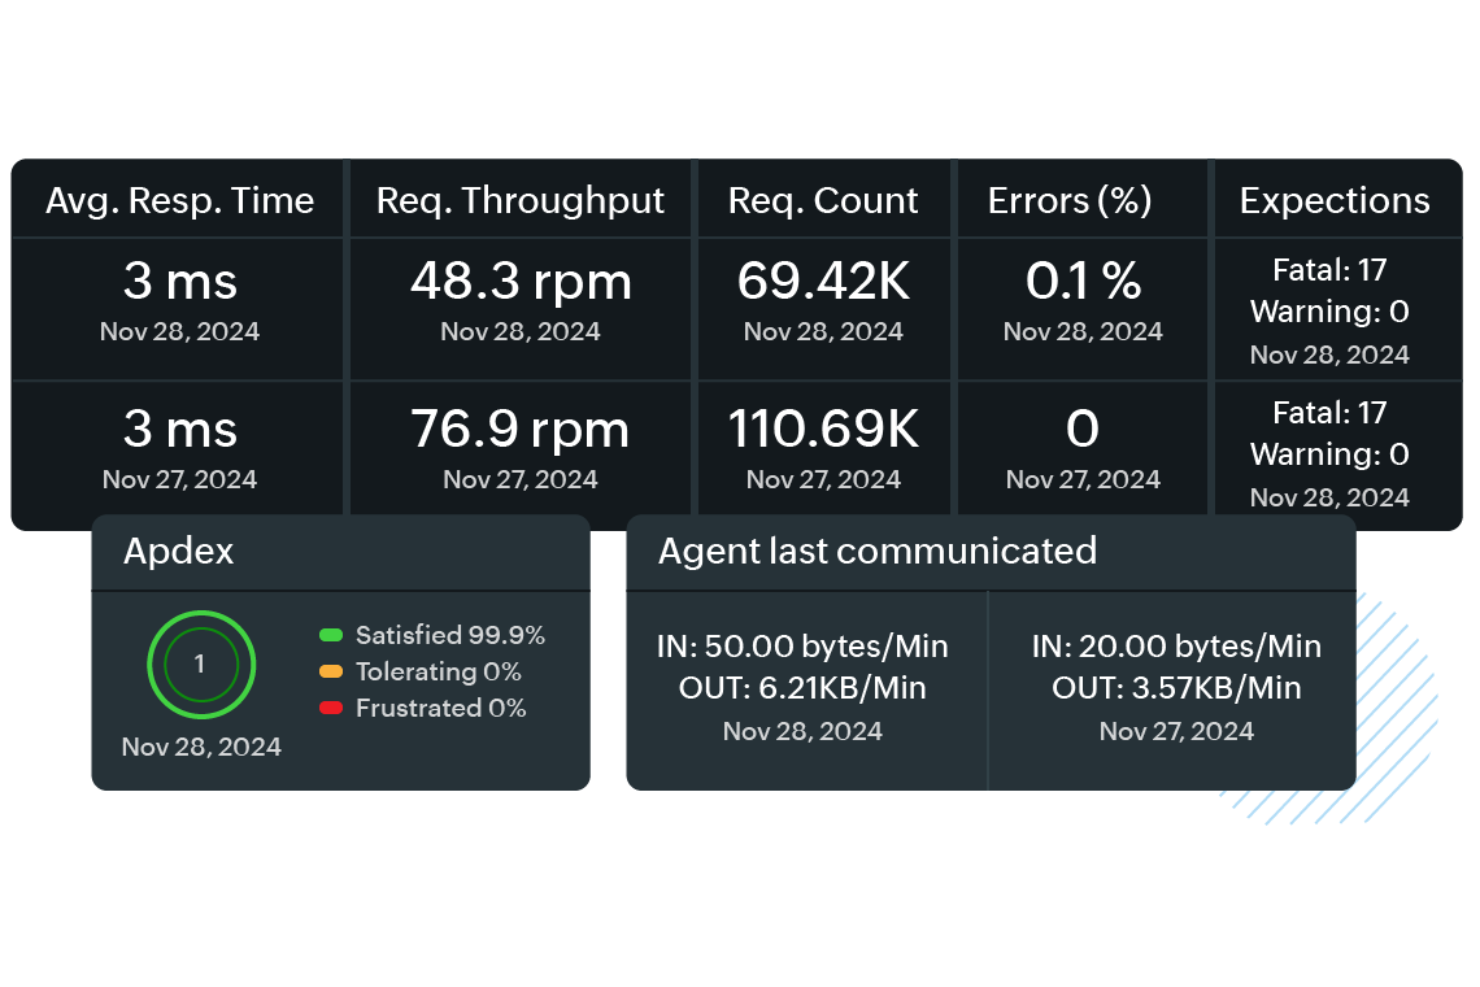The height and width of the screenshot is (987, 1480).
Task: Click the Expections column header
Action: click(1335, 201)
